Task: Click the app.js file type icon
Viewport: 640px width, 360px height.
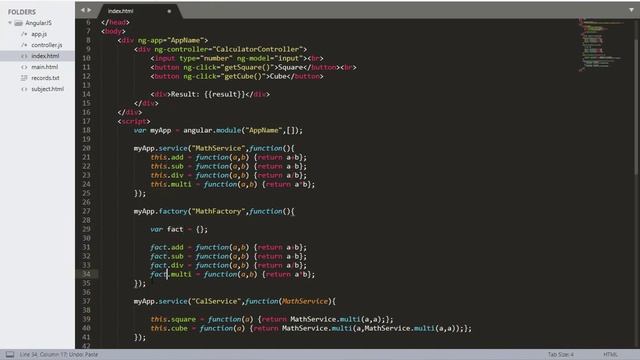Action: coord(24,34)
